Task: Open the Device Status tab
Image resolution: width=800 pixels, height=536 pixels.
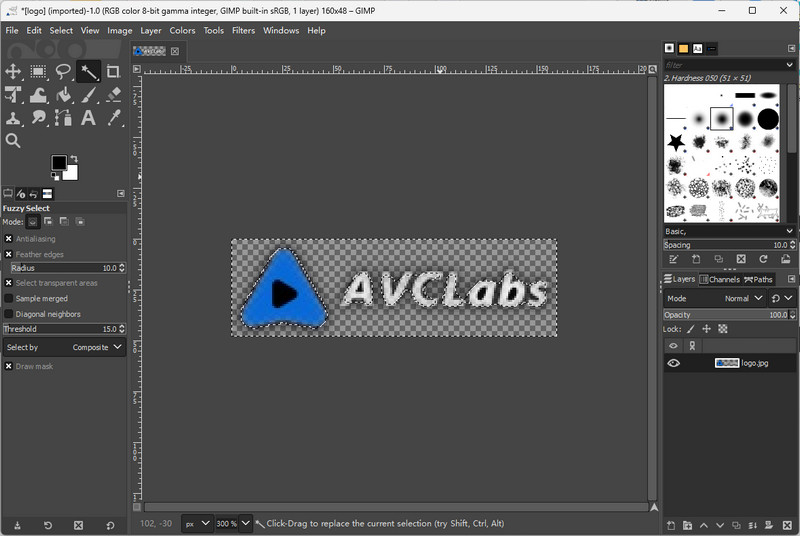Action: click(21, 194)
